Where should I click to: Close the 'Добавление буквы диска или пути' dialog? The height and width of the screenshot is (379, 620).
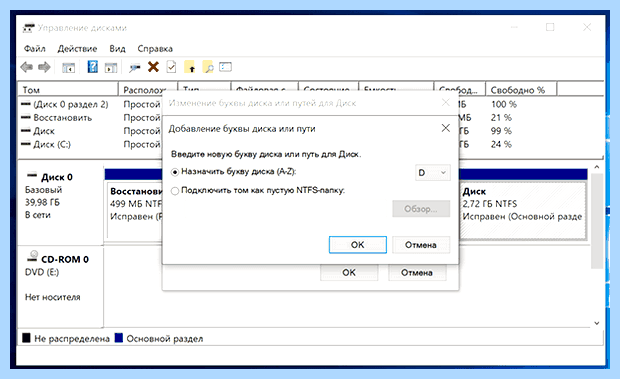point(446,128)
